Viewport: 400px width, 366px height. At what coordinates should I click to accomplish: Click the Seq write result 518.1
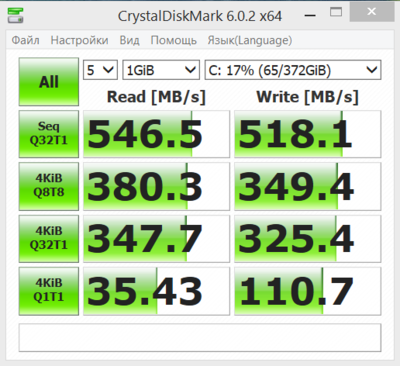tap(307, 134)
